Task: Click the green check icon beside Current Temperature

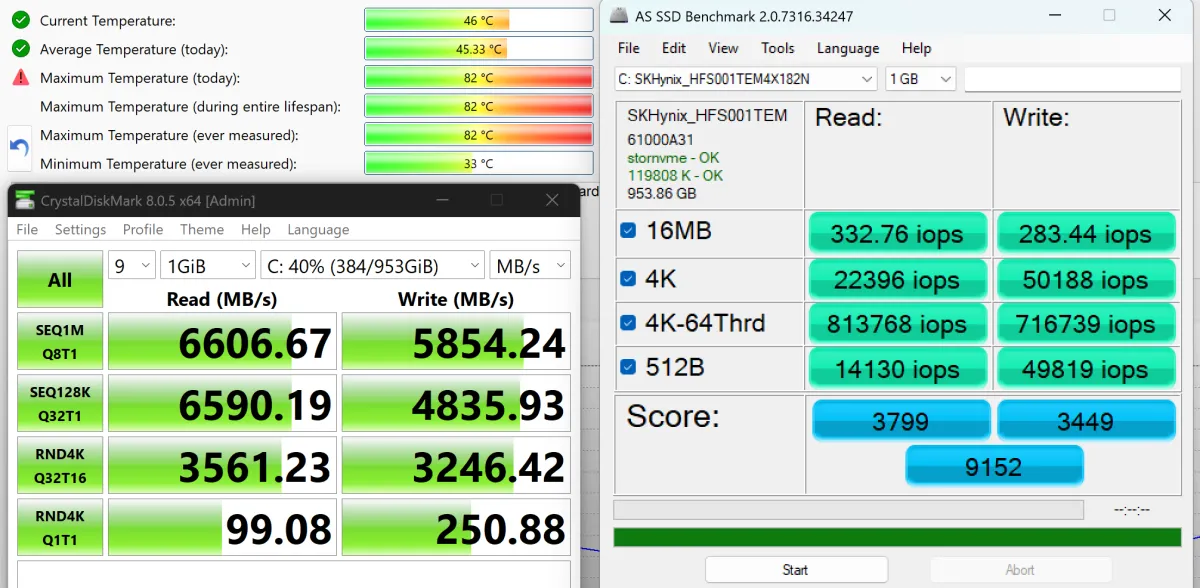Action: pyautogui.click(x=20, y=20)
